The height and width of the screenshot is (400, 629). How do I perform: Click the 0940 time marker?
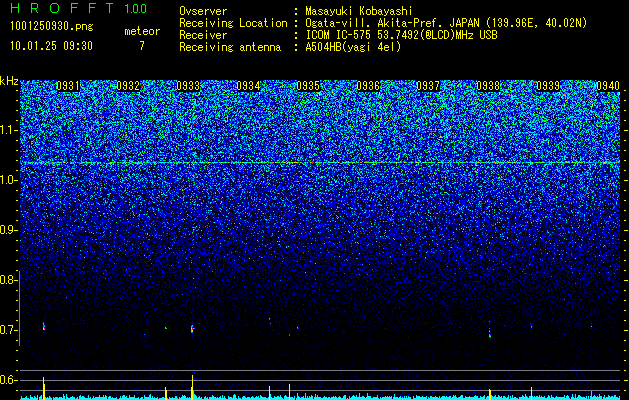pos(608,86)
